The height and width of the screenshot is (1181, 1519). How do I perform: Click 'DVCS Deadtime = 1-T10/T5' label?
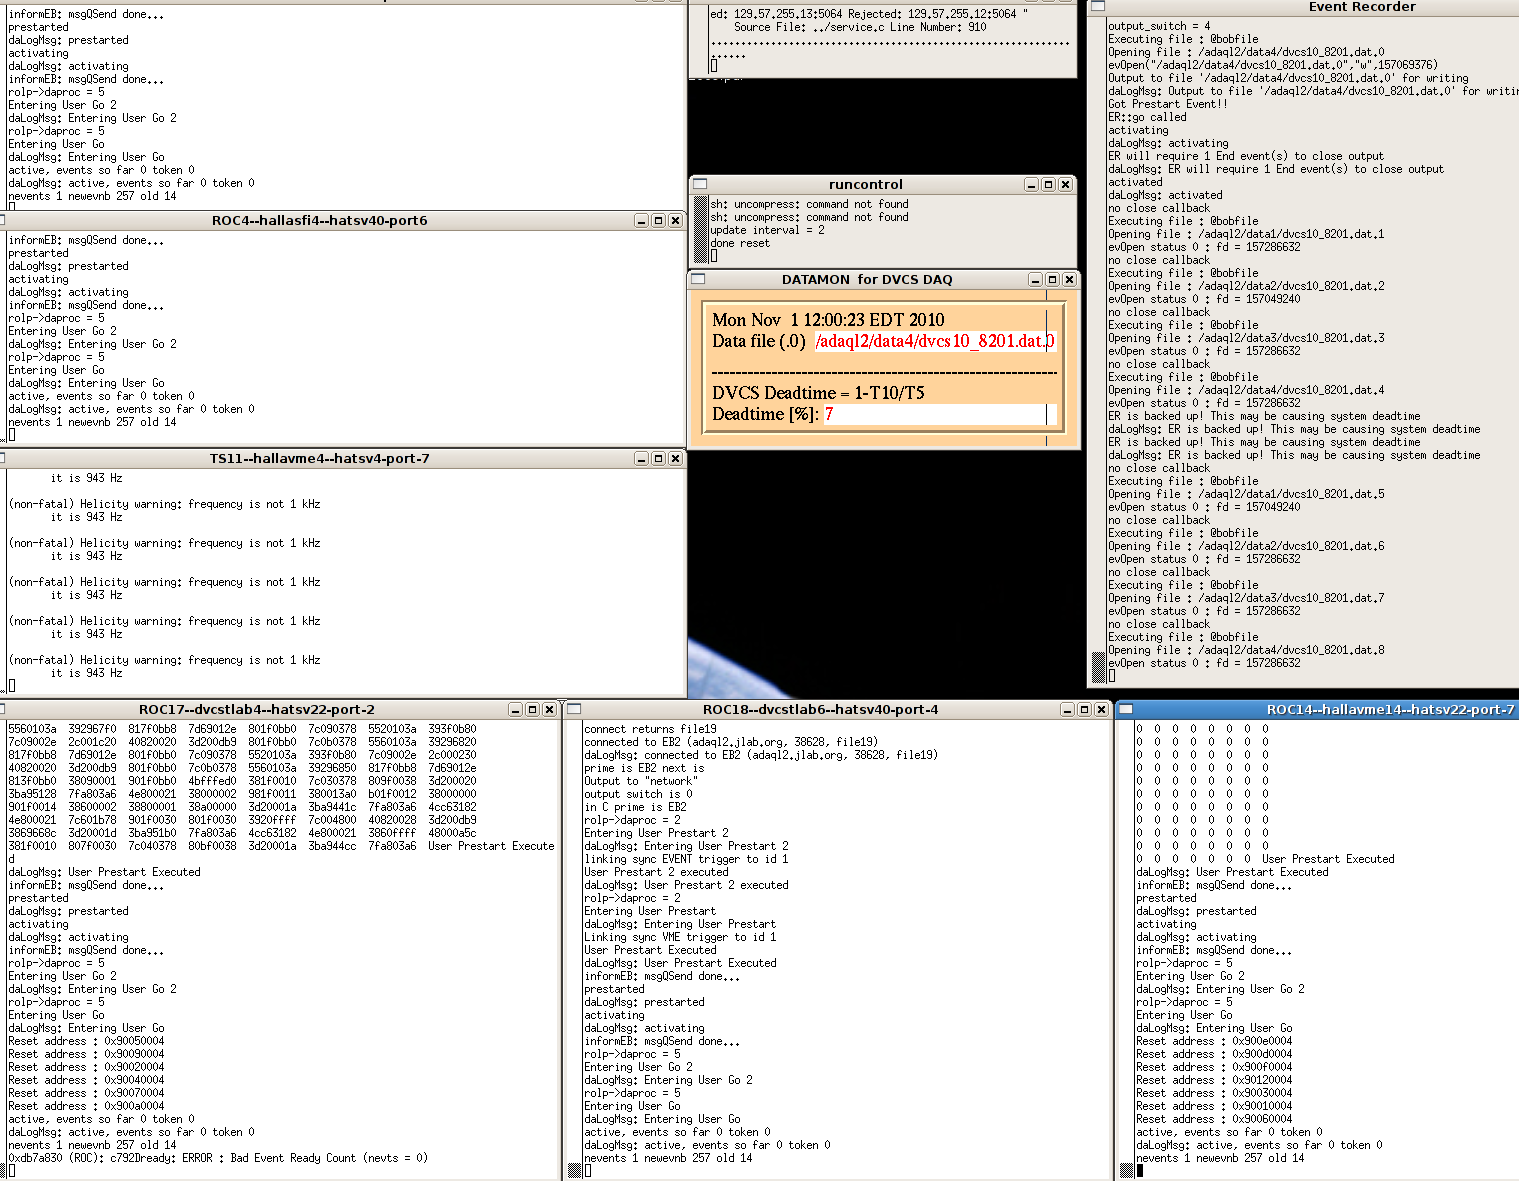(x=818, y=393)
